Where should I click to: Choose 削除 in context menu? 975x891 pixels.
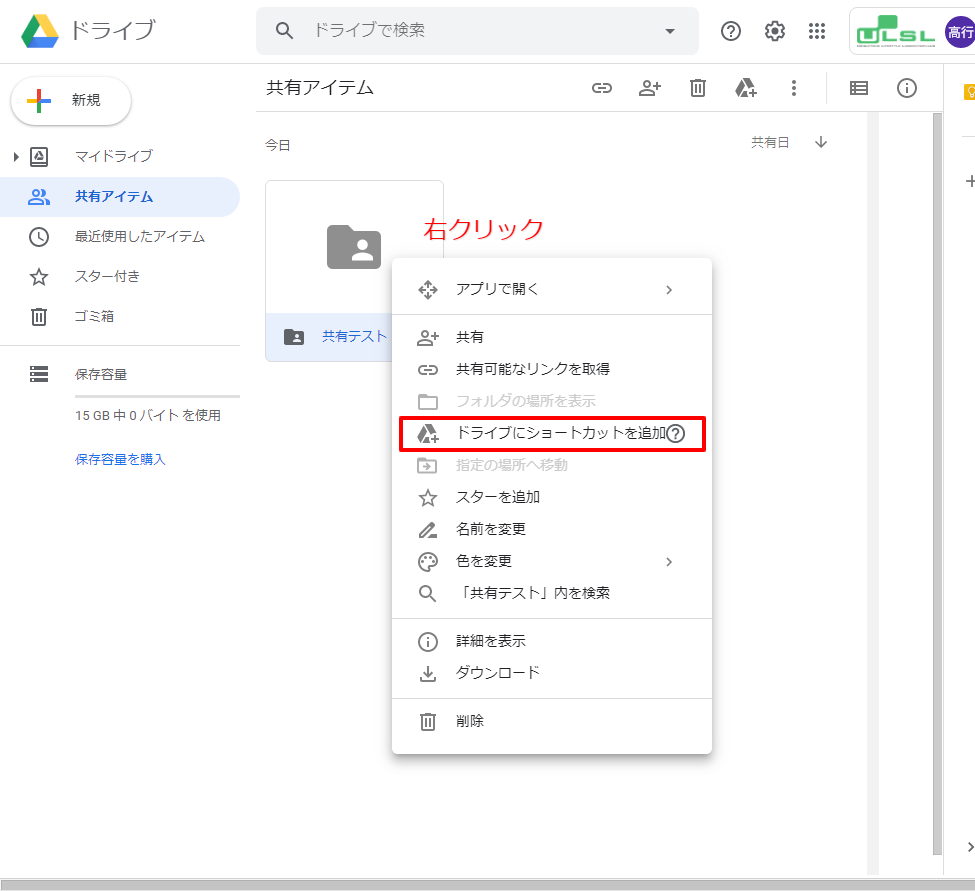[552, 721]
